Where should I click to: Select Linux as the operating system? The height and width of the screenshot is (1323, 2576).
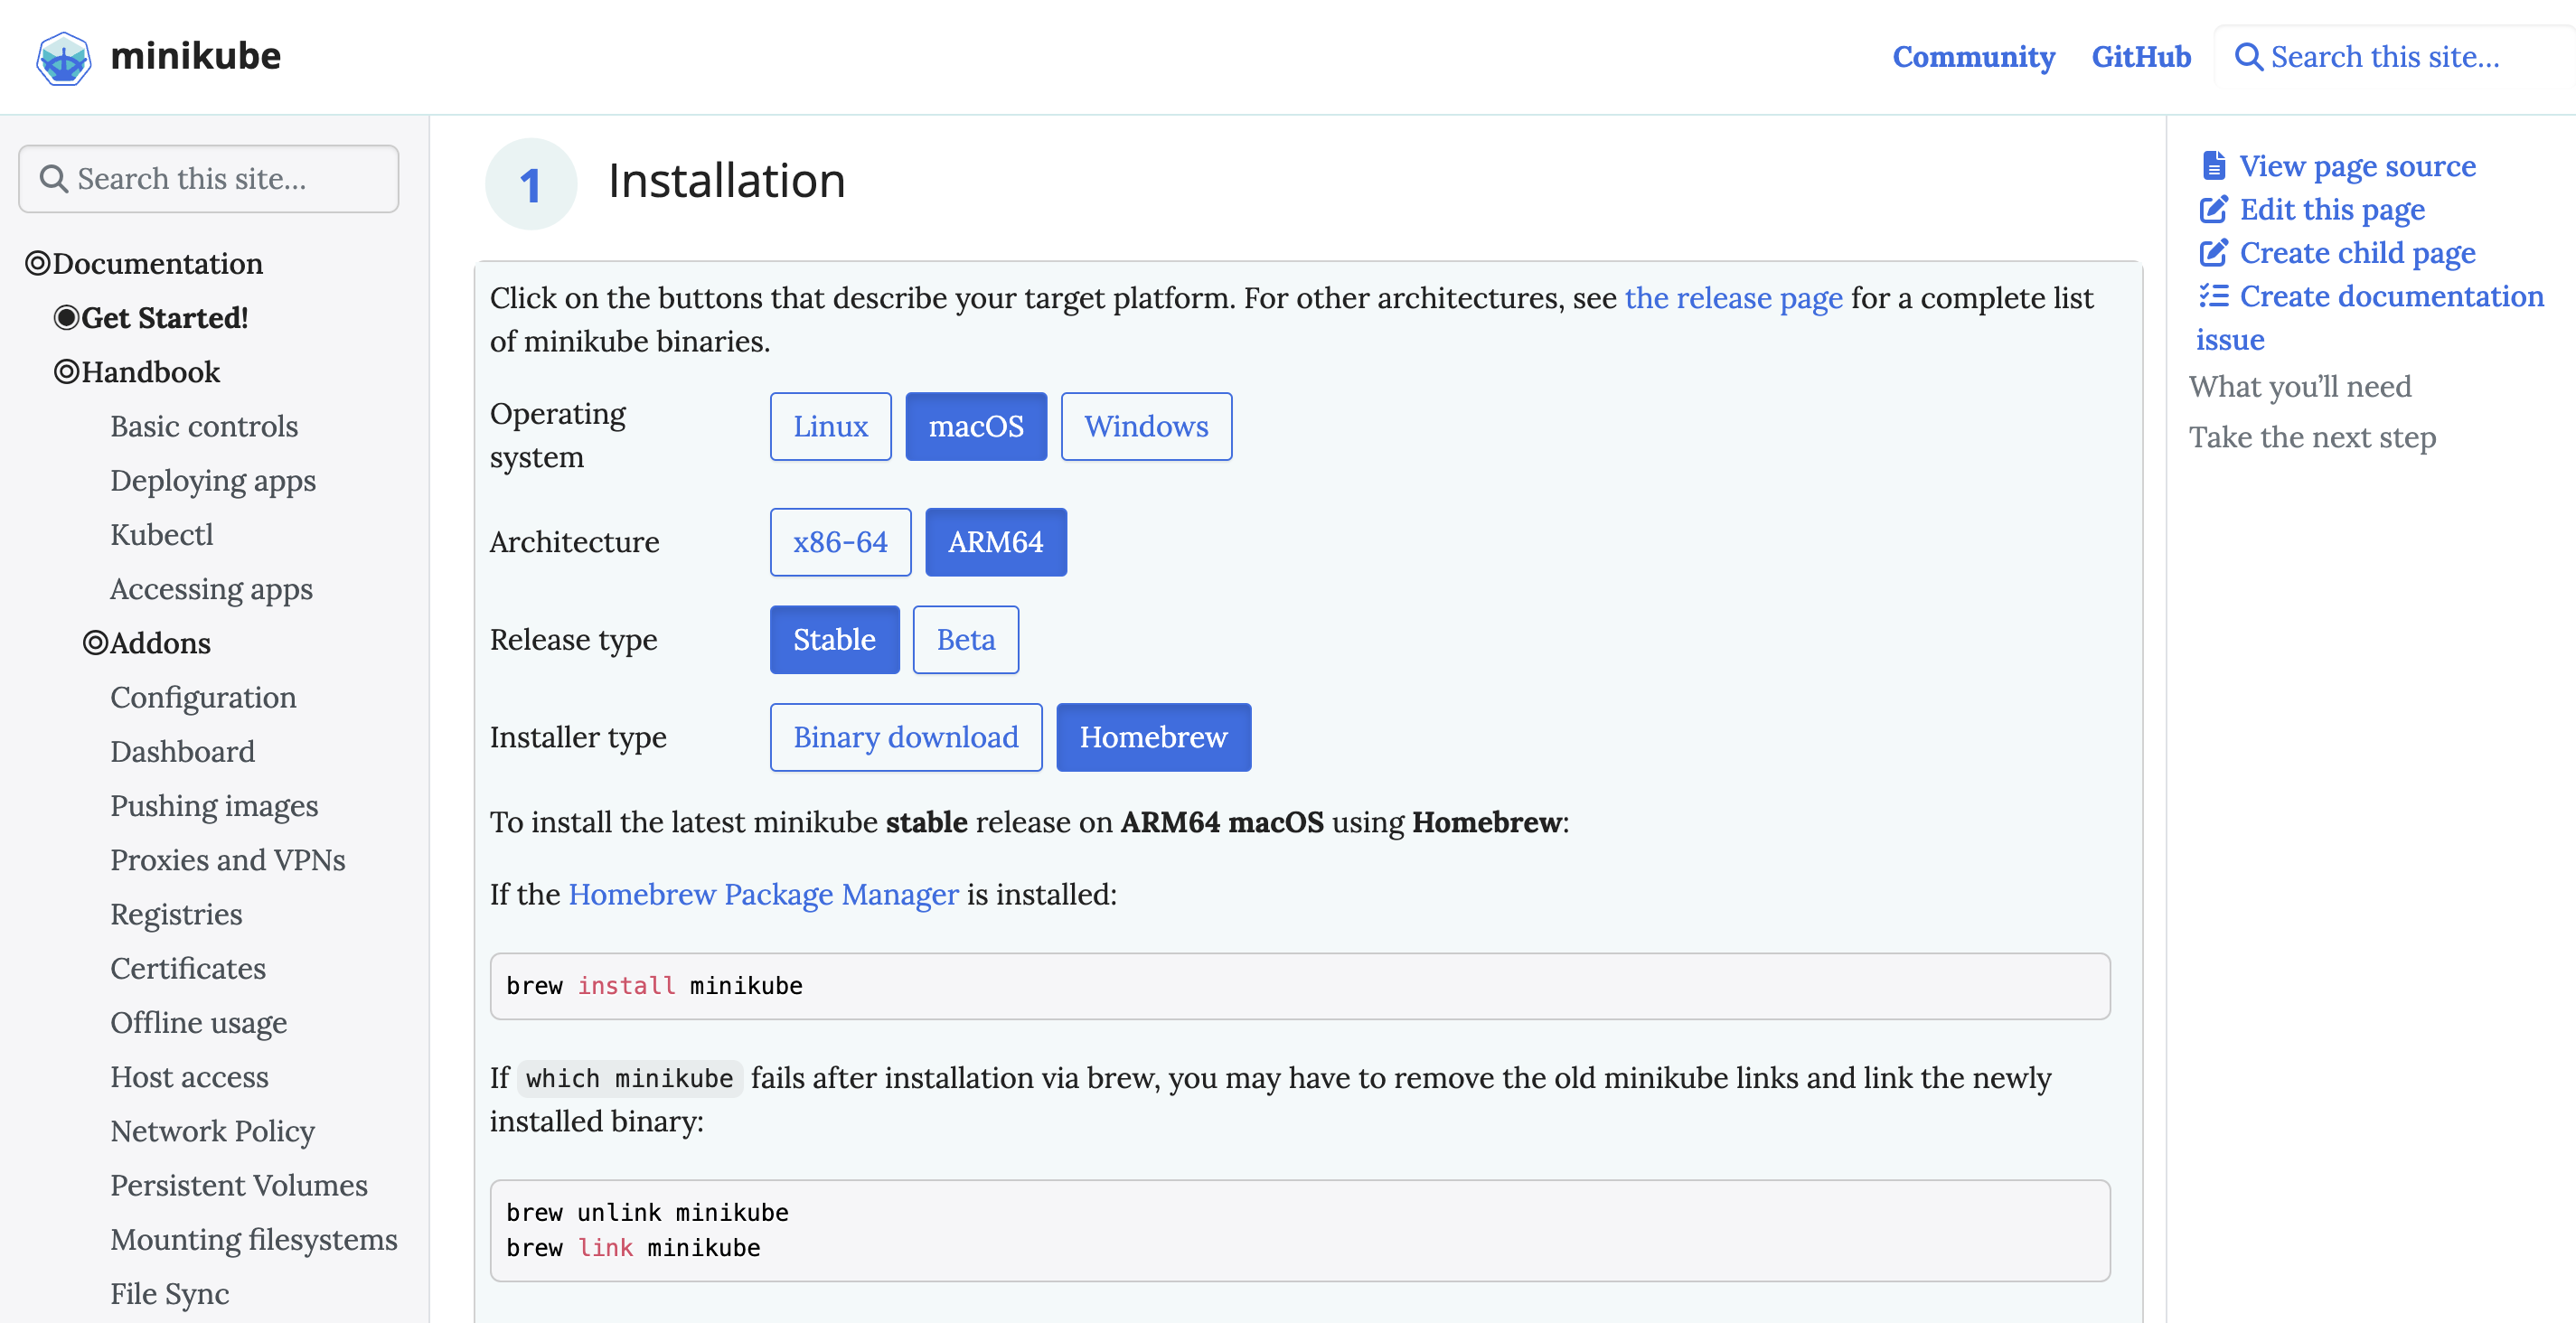click(830, 426)
